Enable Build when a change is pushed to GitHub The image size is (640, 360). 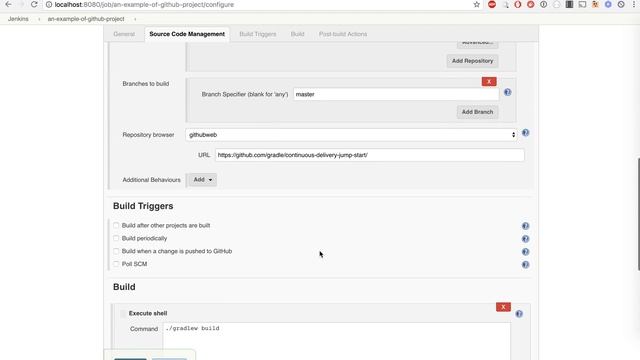point(116,251)
